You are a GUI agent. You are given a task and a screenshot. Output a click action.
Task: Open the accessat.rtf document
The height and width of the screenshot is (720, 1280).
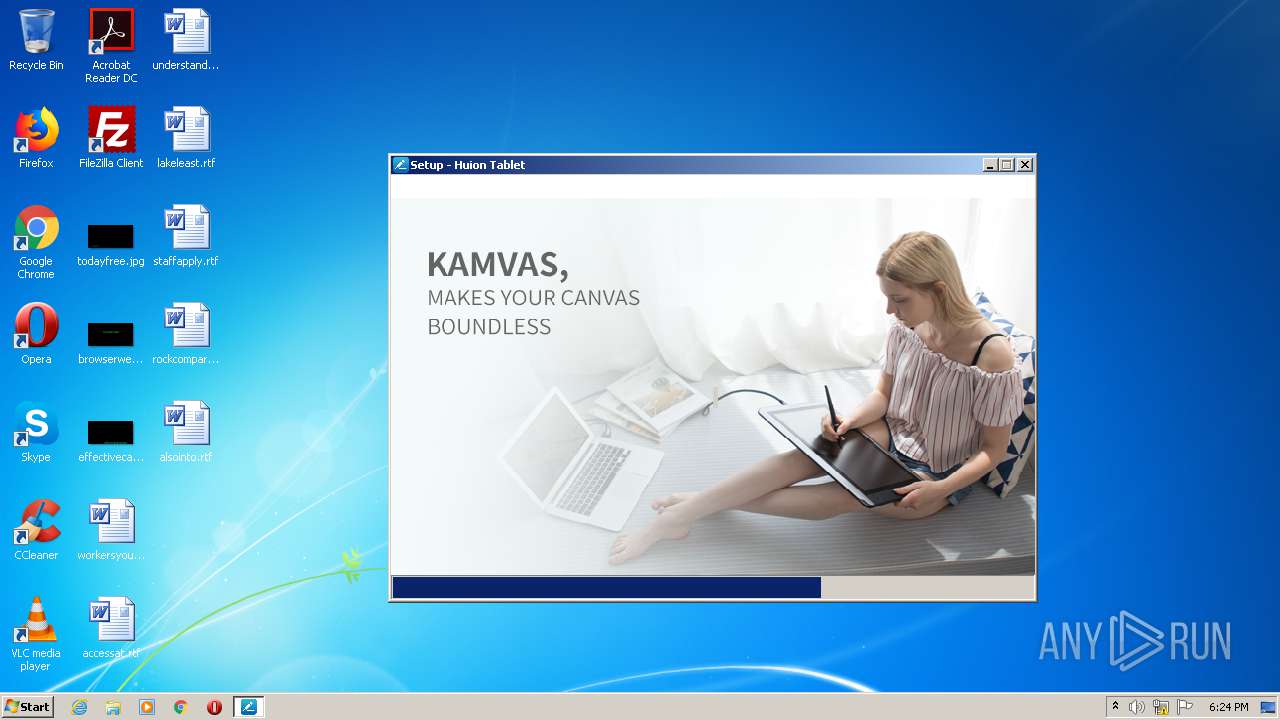point(111,628)
